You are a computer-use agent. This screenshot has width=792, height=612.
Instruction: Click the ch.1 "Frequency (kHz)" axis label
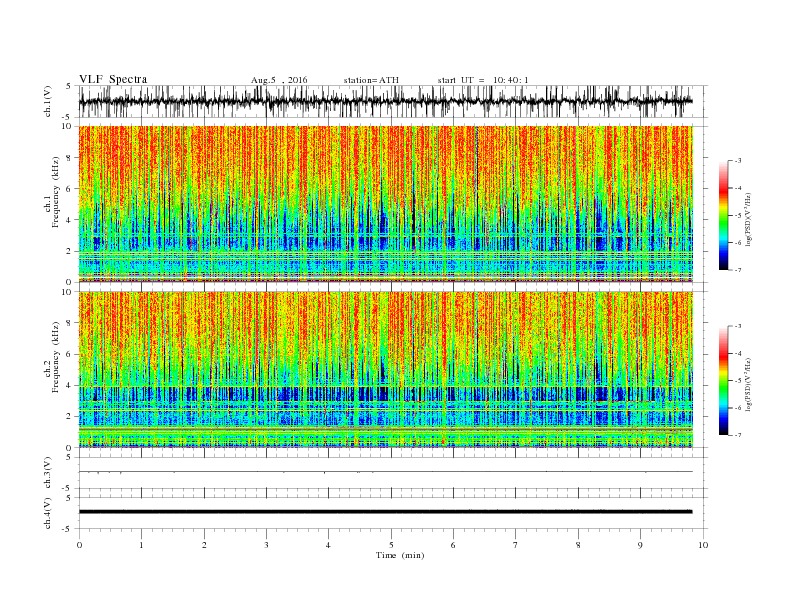[56, 192]
